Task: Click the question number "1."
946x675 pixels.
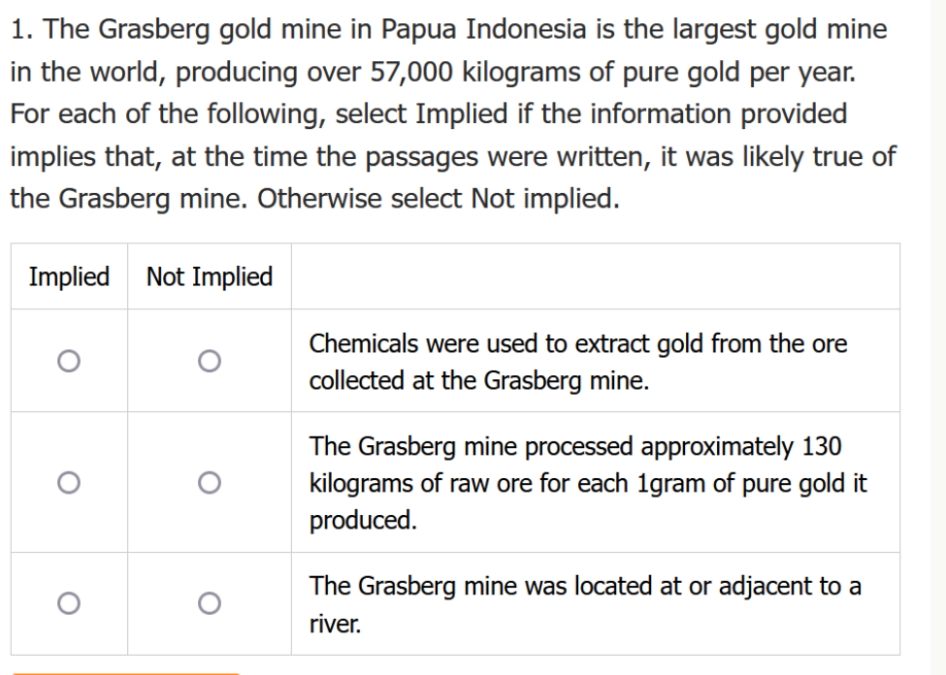Action: 23,30
